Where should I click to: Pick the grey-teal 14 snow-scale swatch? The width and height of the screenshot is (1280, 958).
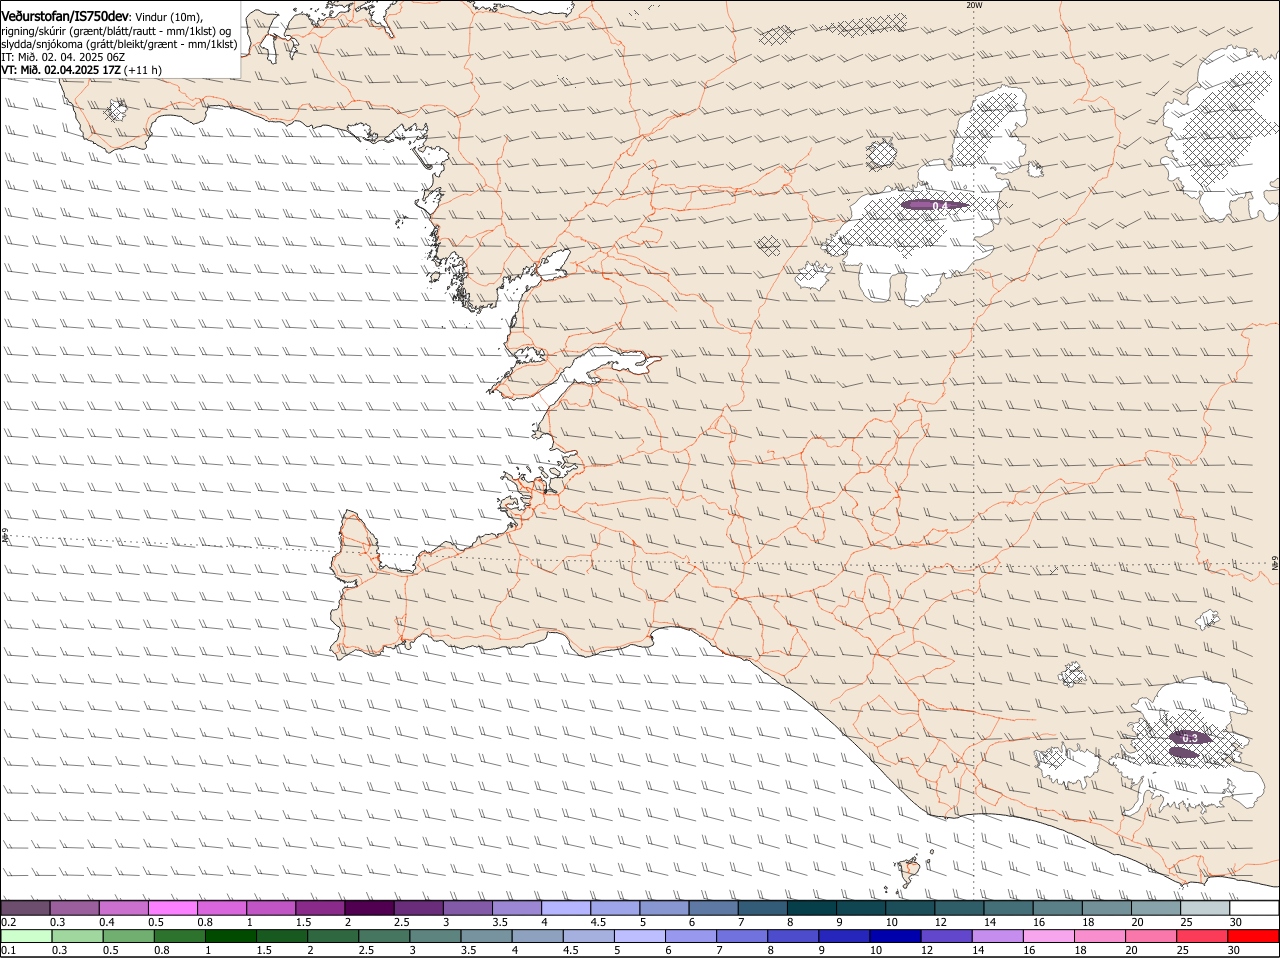point(1008,908)
